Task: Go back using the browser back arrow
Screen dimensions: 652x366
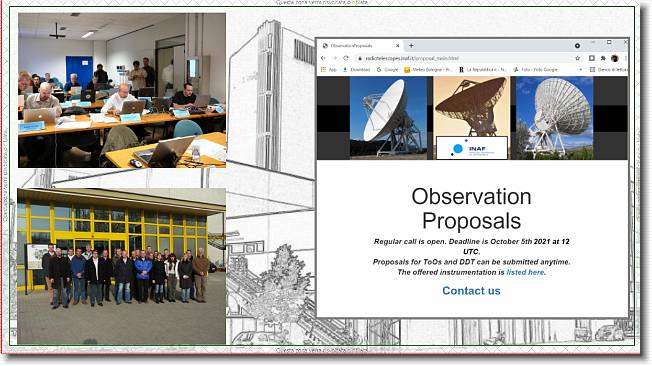Action: (x=324, y=58)
